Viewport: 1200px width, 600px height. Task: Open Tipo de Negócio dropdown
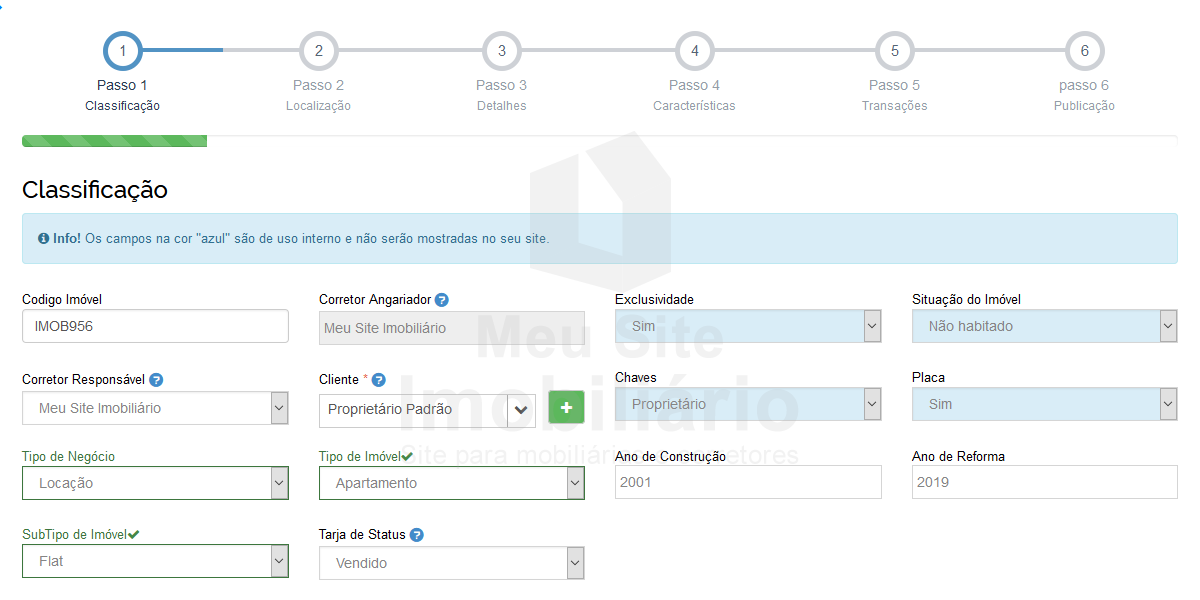(155, 483)
